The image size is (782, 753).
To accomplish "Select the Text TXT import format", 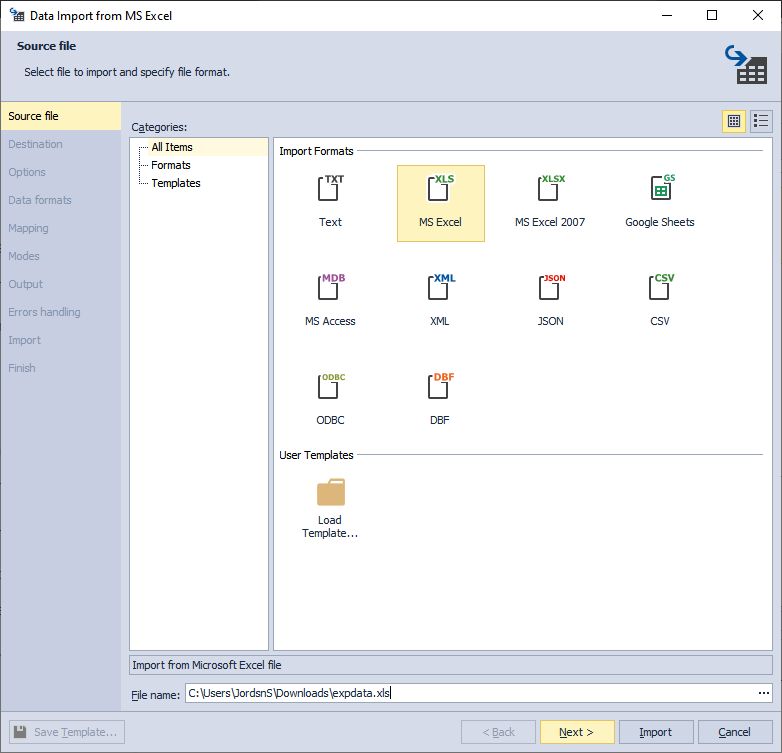I will (330, 203).
